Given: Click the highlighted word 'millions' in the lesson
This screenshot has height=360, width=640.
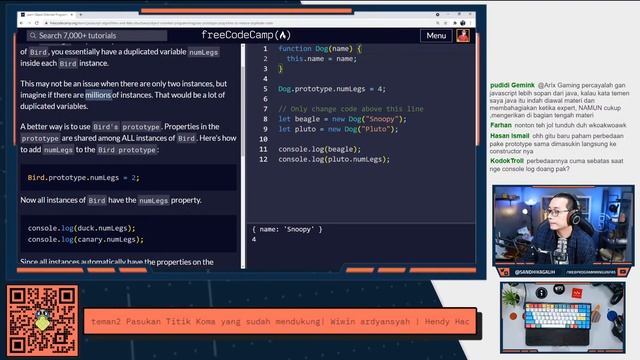Looking at the screenshot, I should (98, 95).
